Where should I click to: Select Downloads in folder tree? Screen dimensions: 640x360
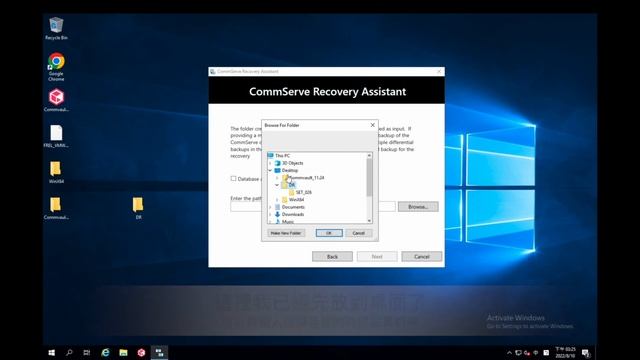[293, 214]
